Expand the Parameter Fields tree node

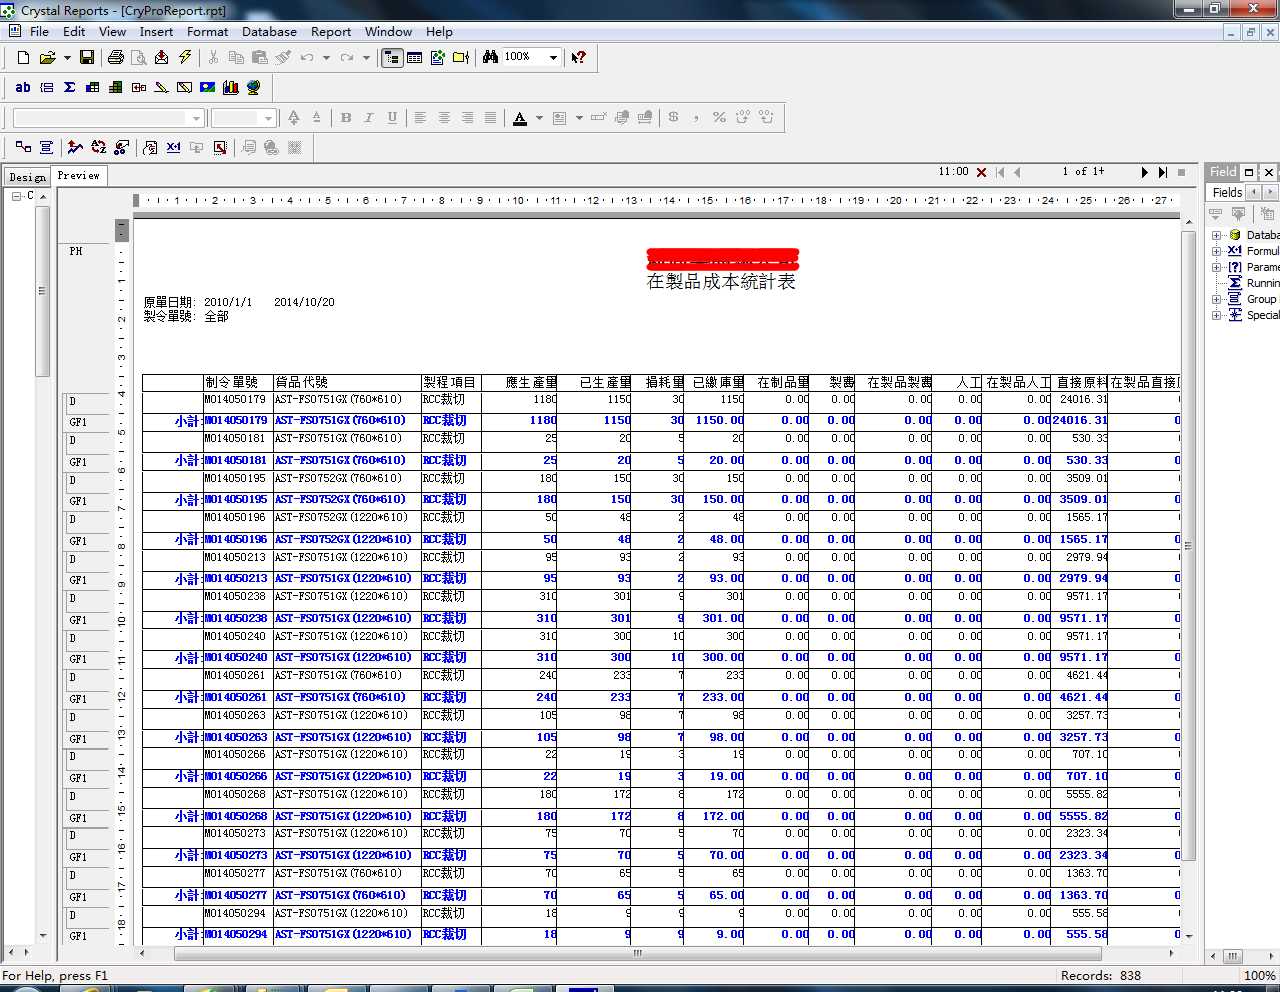pos(1217,267)
